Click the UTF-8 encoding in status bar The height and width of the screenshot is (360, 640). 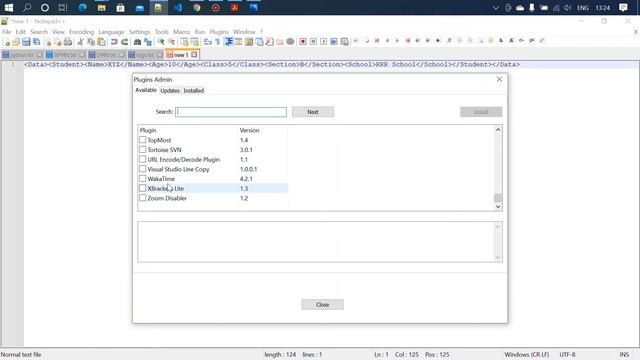click(x=567, y=355)
